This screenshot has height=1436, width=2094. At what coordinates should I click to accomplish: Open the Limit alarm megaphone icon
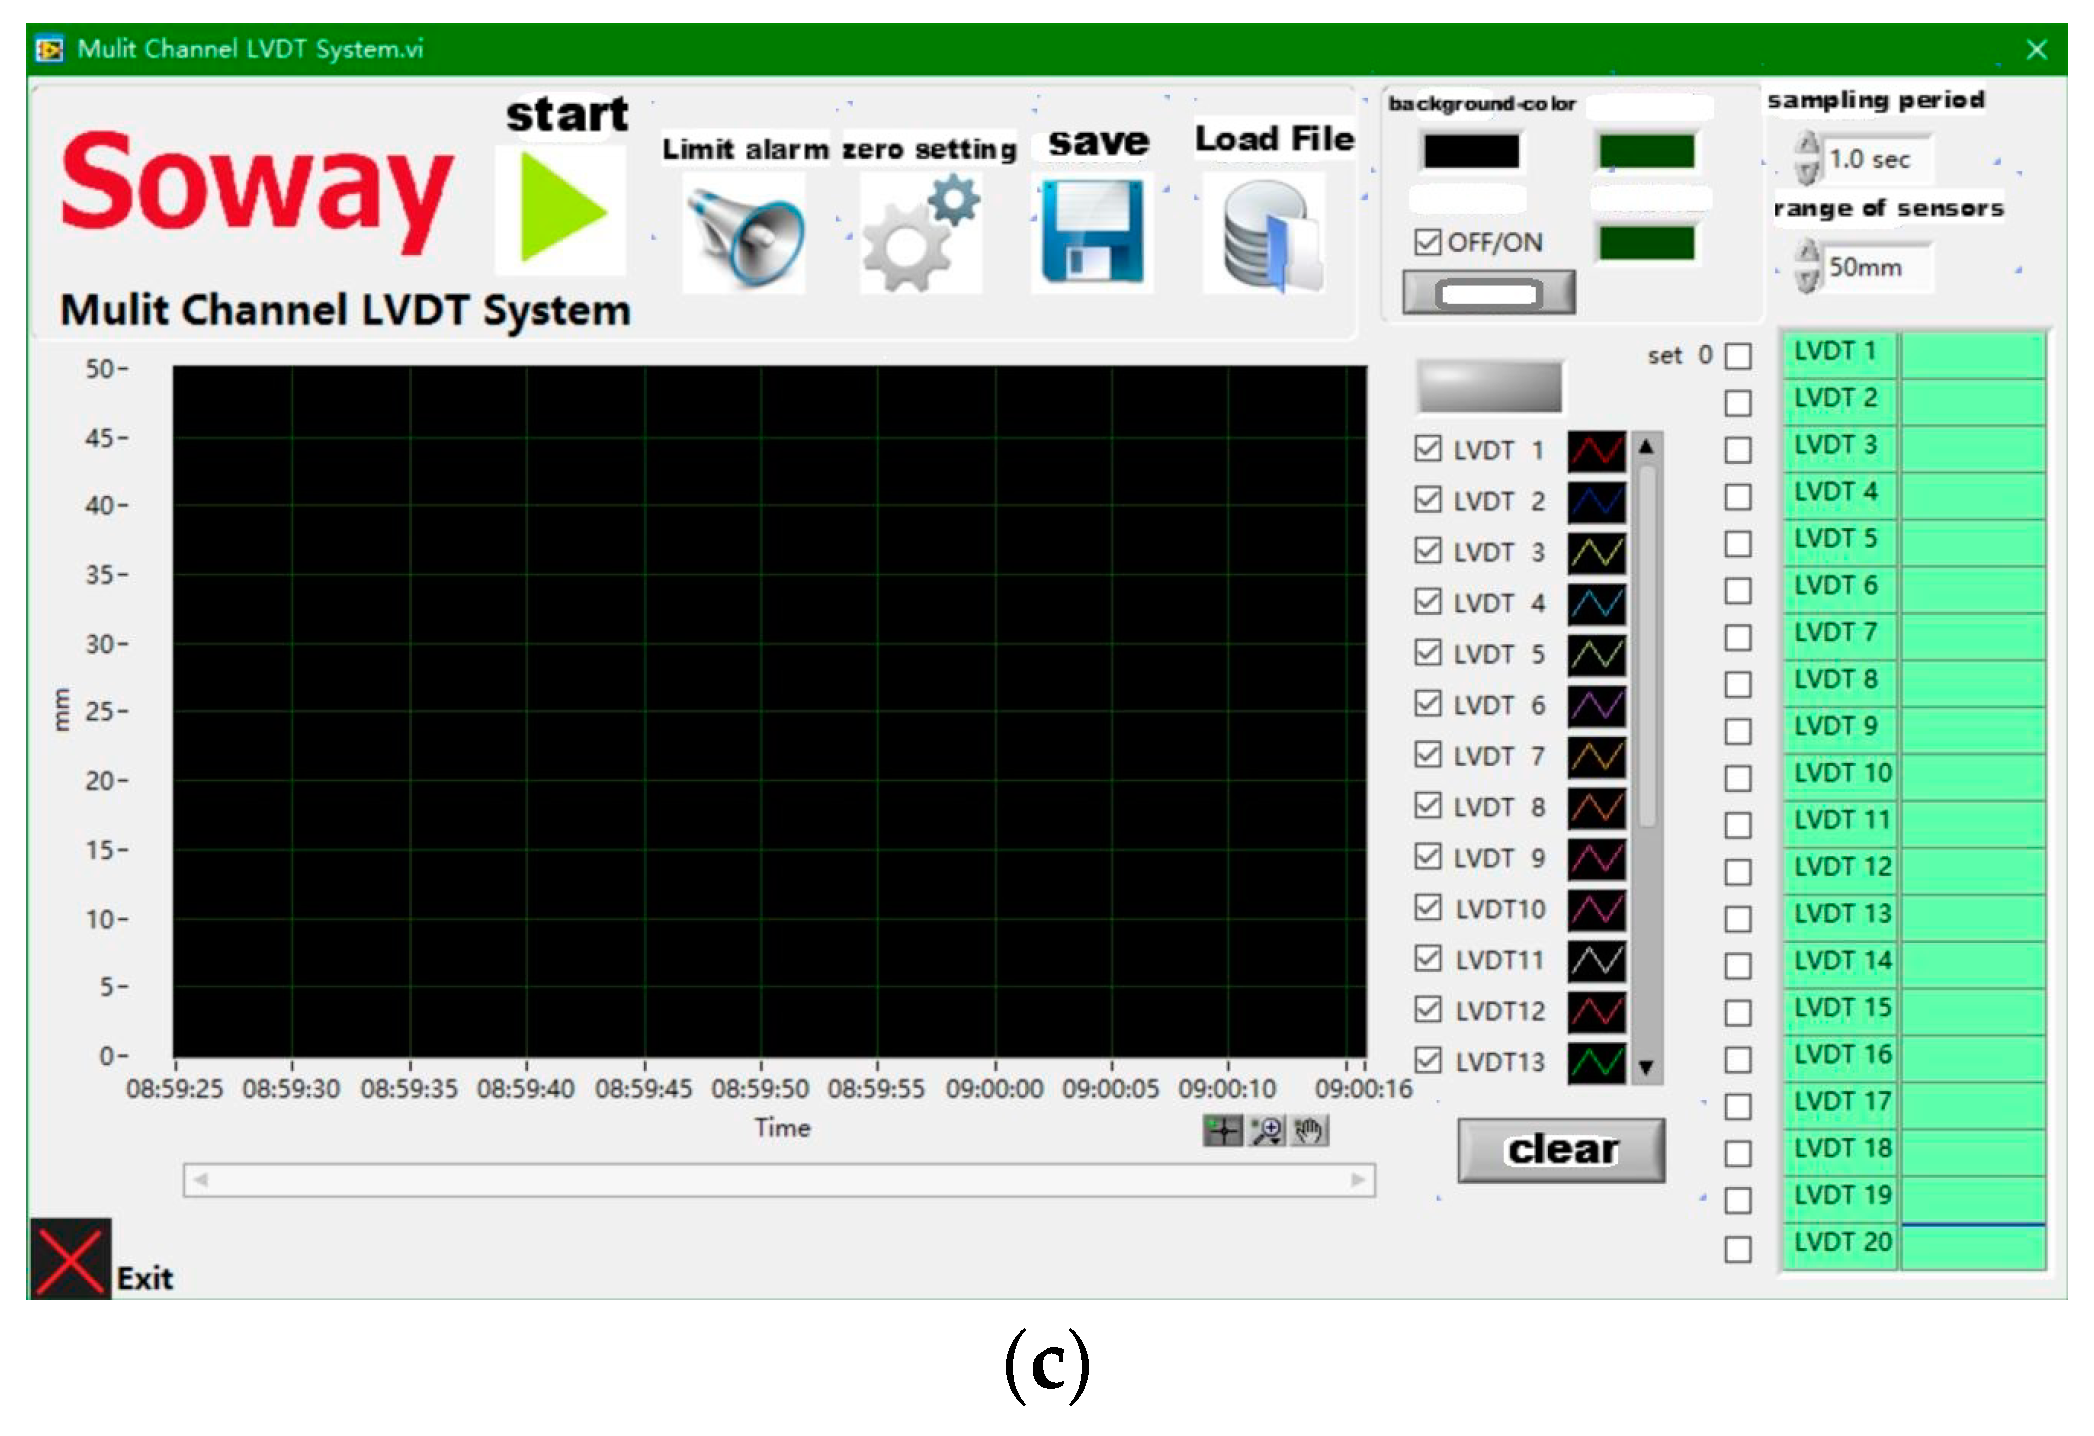click(x=744, y=234)
